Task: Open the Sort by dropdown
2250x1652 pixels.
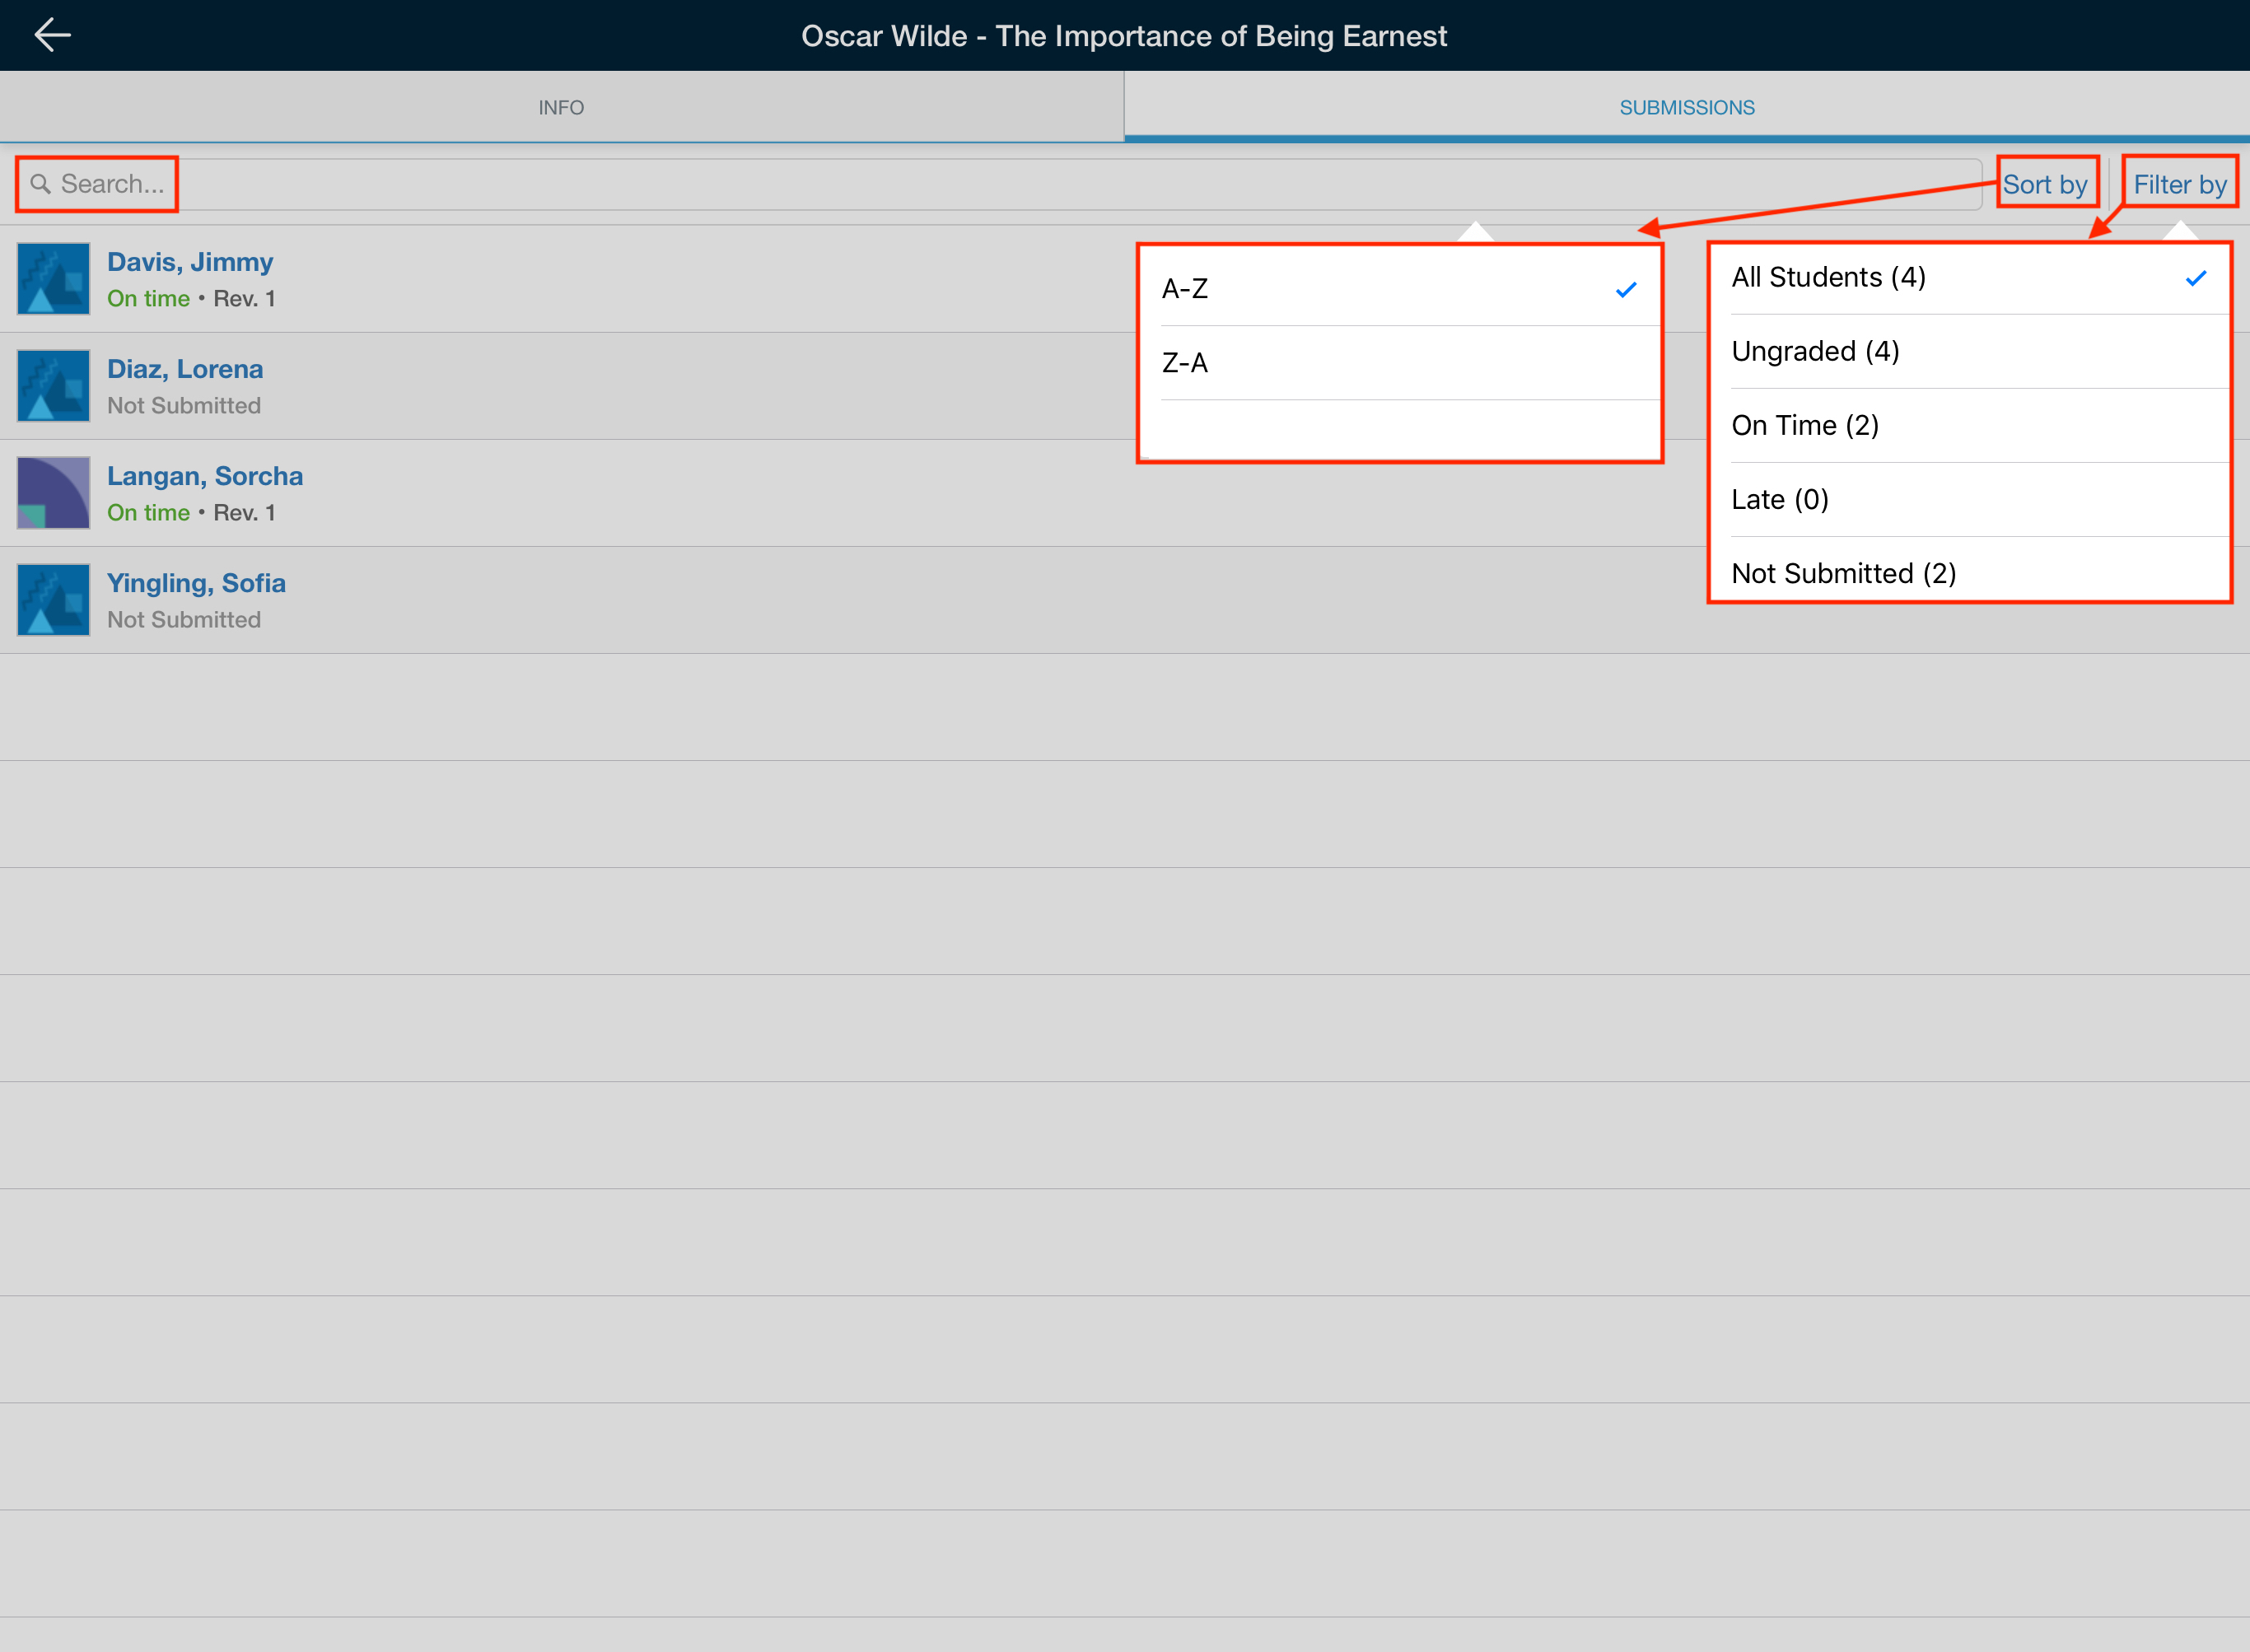Action: point(2045,184)
